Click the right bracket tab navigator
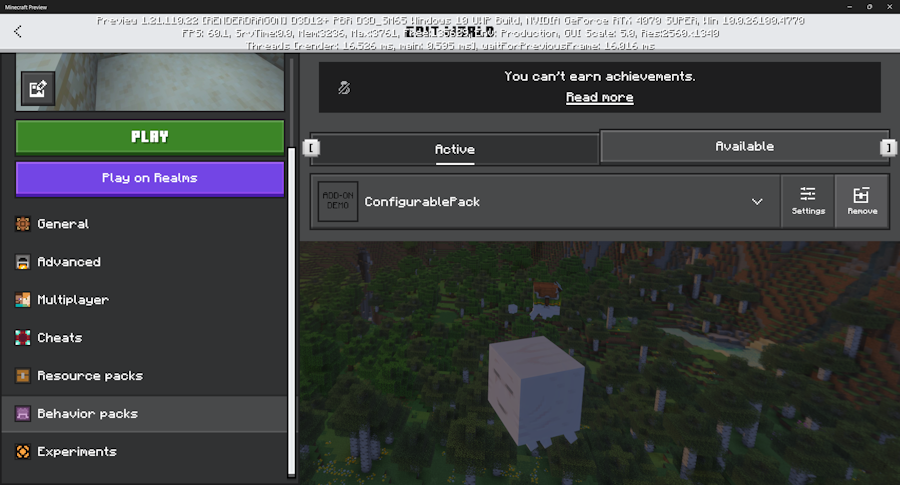Image resolution: width=900 pixels, height=485 pixels. [888, 148]
